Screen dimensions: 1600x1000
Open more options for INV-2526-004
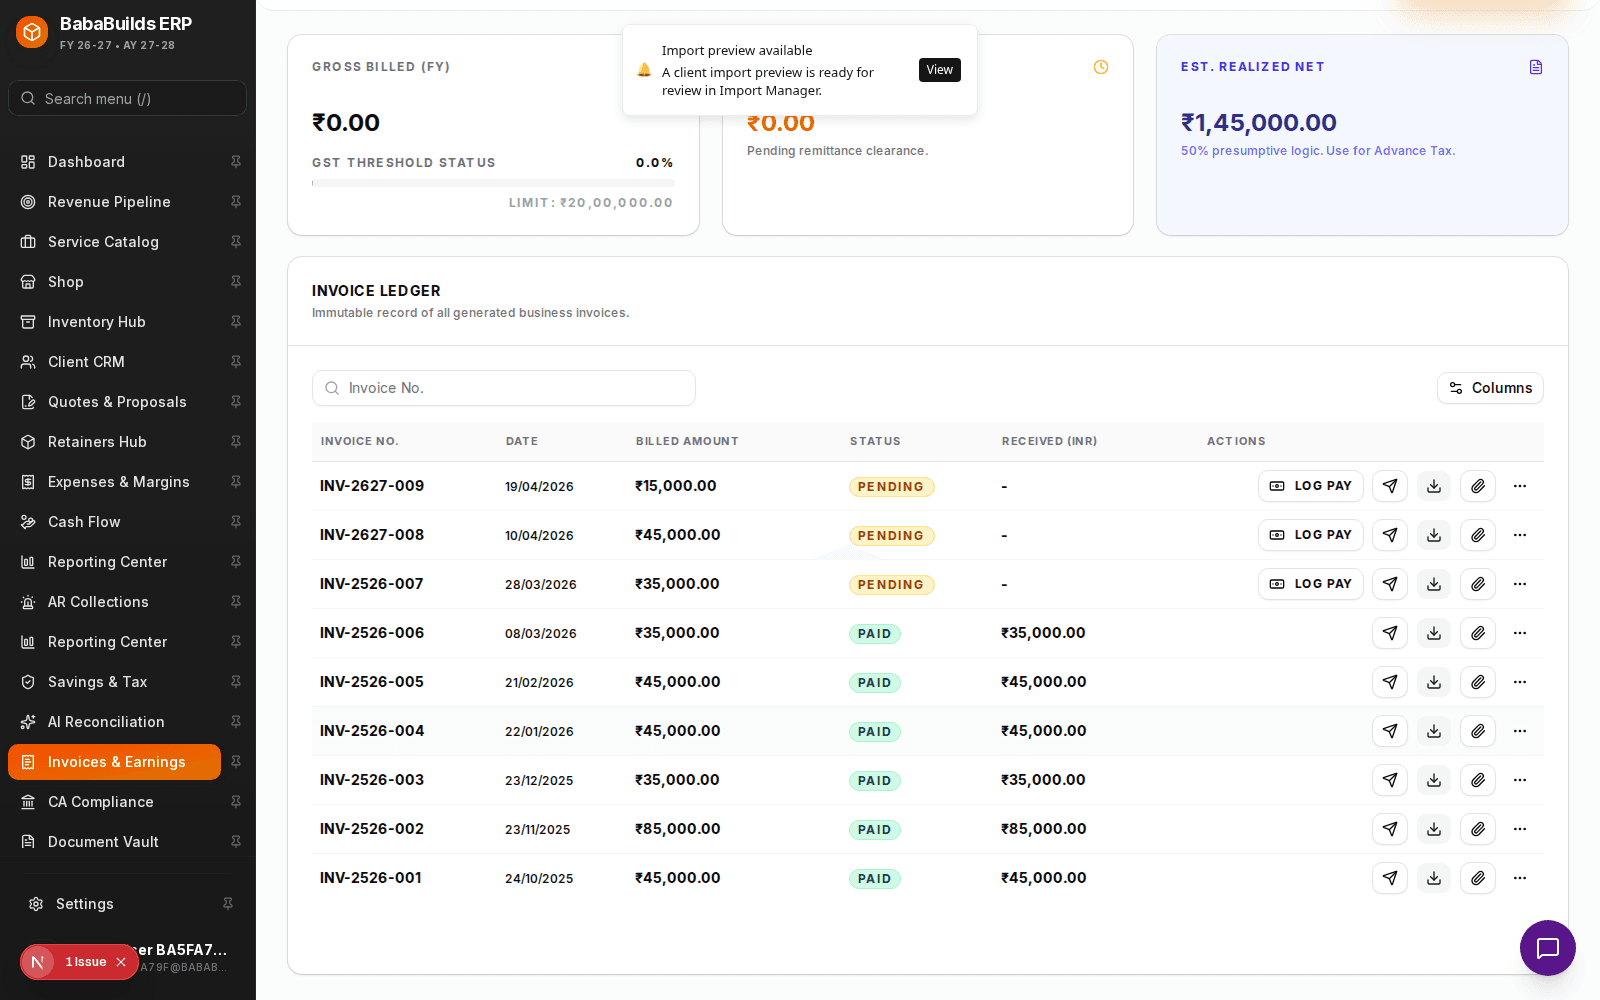pos(1520,731)
